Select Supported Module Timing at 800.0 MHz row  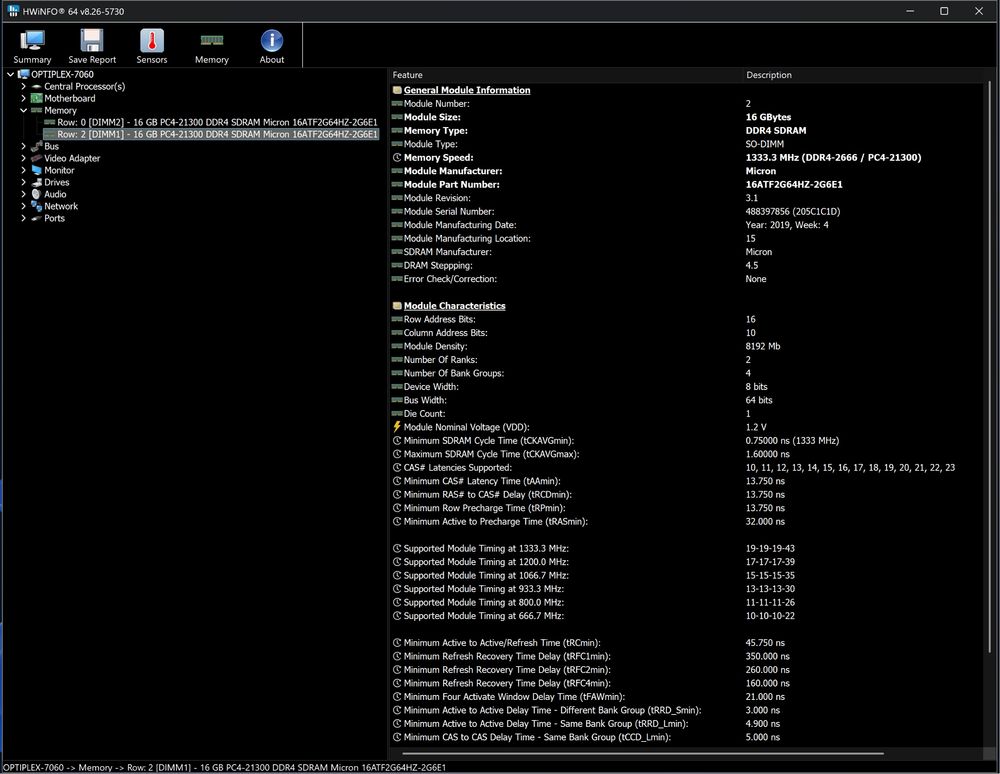[688, 602]
